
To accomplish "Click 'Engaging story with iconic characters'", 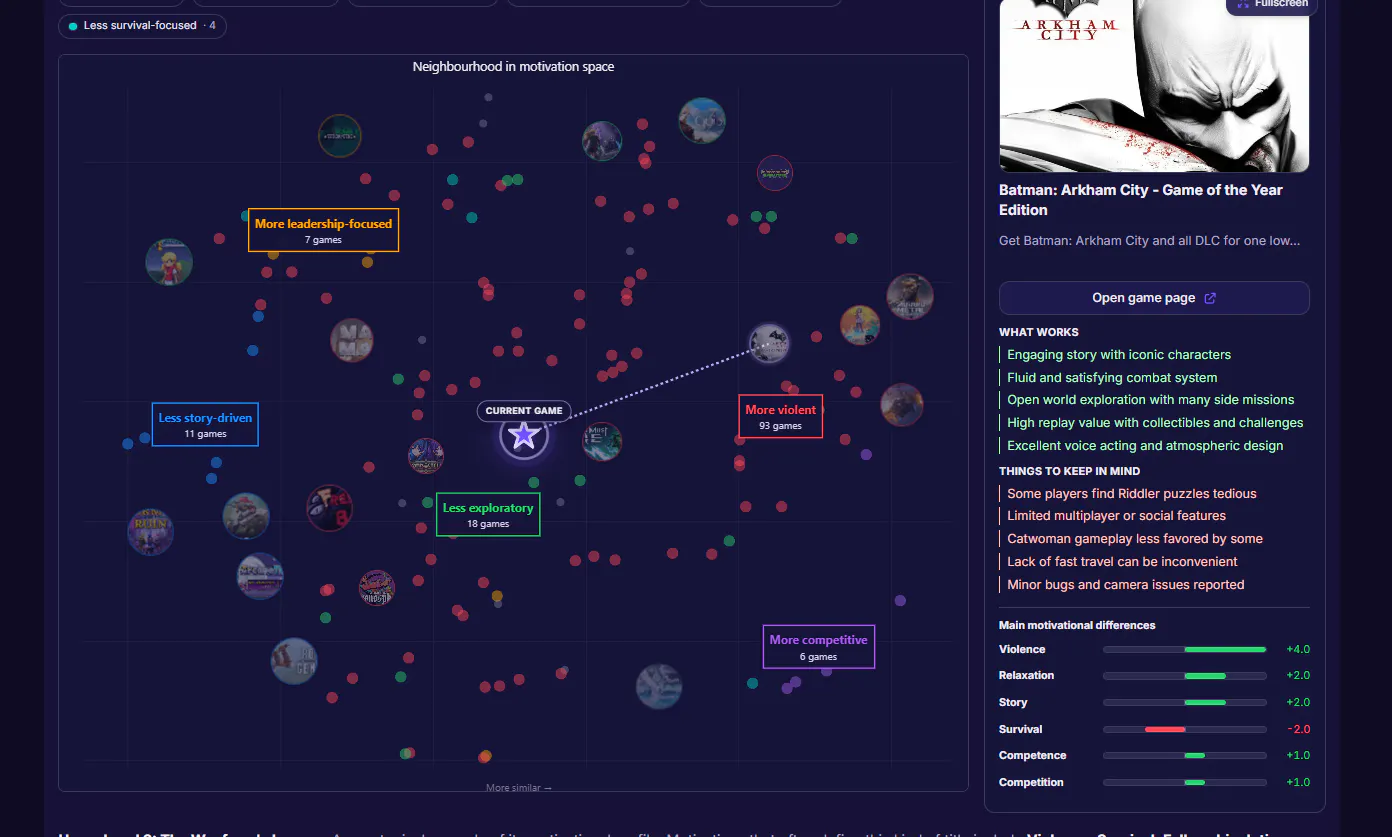I will (1119, 355).
